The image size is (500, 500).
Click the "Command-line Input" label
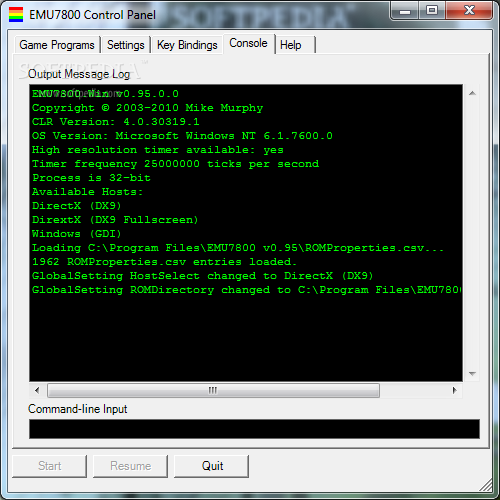[x=78, y=409]
